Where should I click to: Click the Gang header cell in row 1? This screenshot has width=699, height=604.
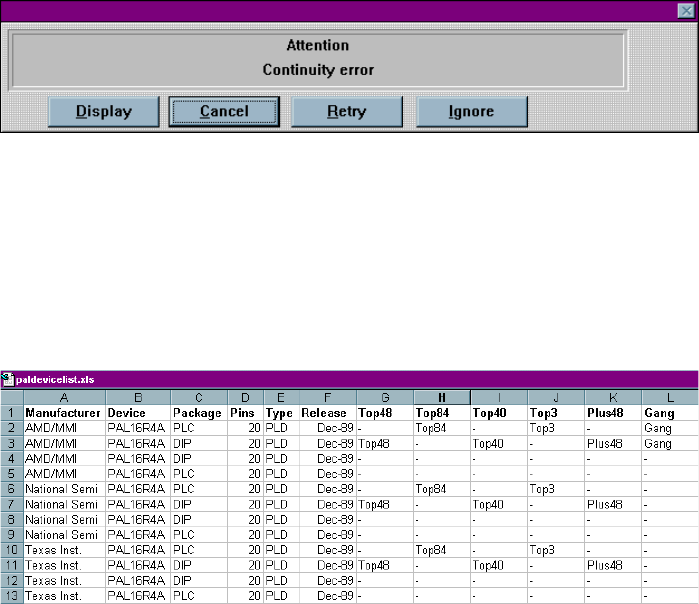(670, 413)
